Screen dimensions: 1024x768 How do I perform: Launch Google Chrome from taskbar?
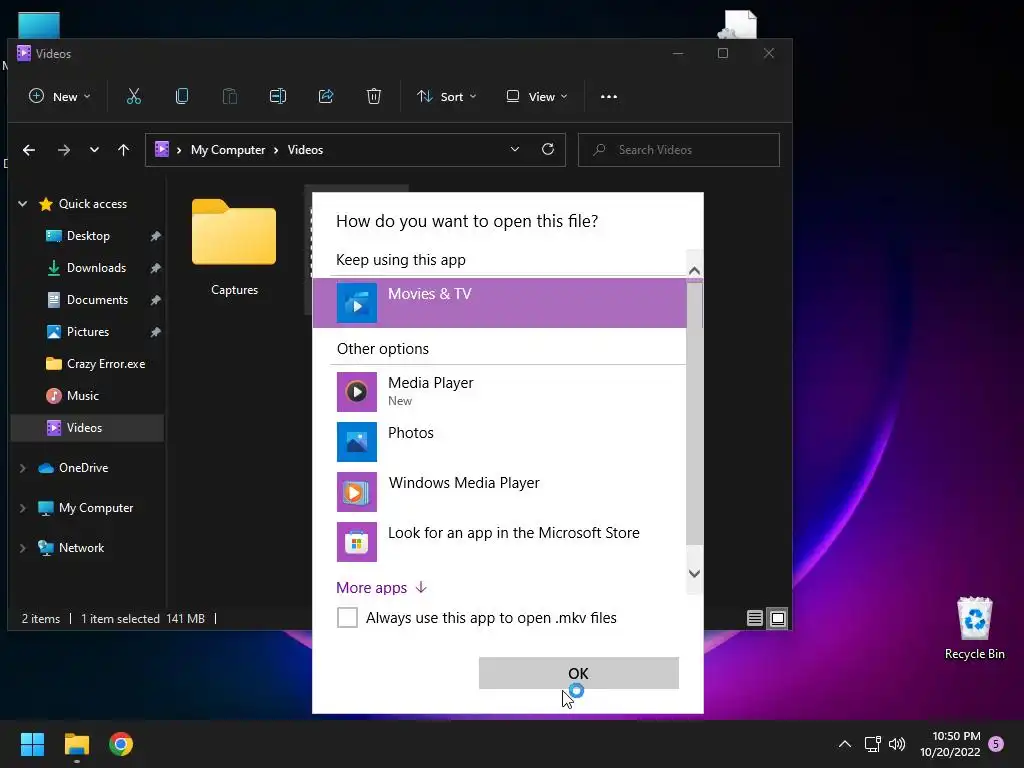click(121, 744)
